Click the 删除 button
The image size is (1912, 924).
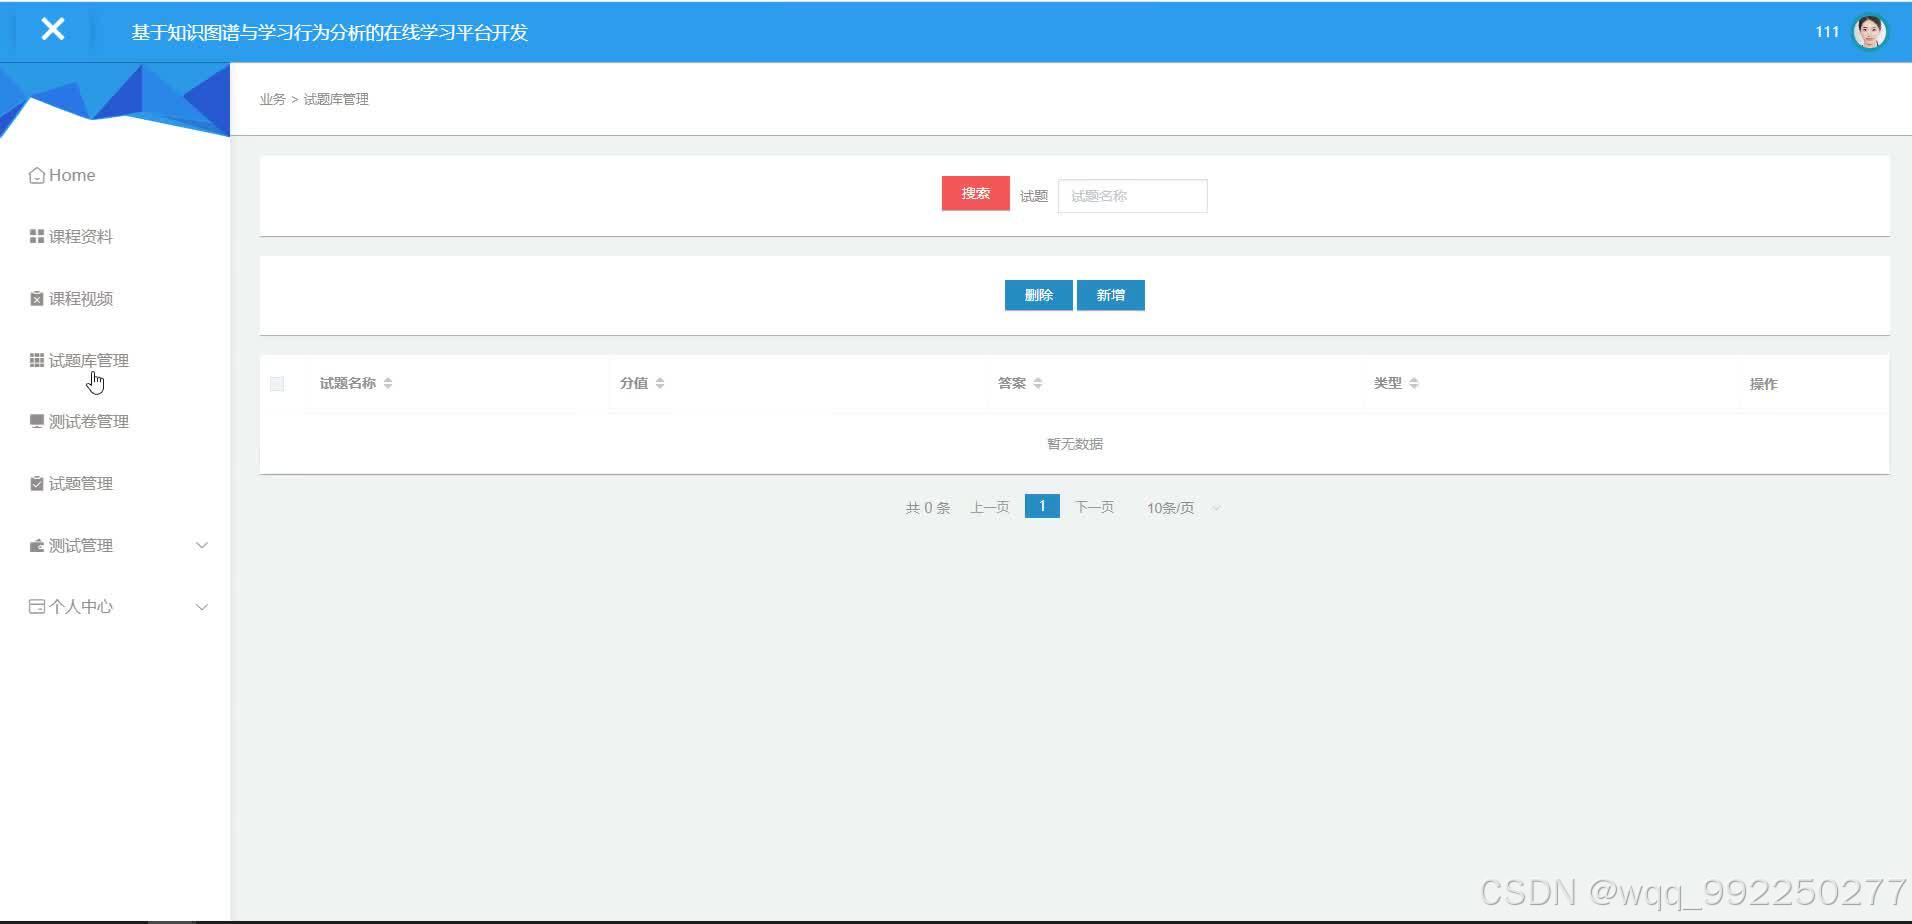(1038, 295)
